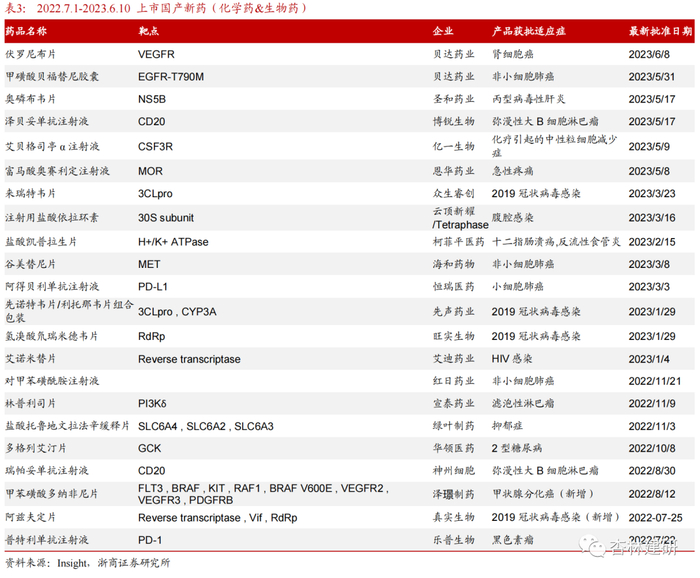Select the date 2023/5/8

649,171
